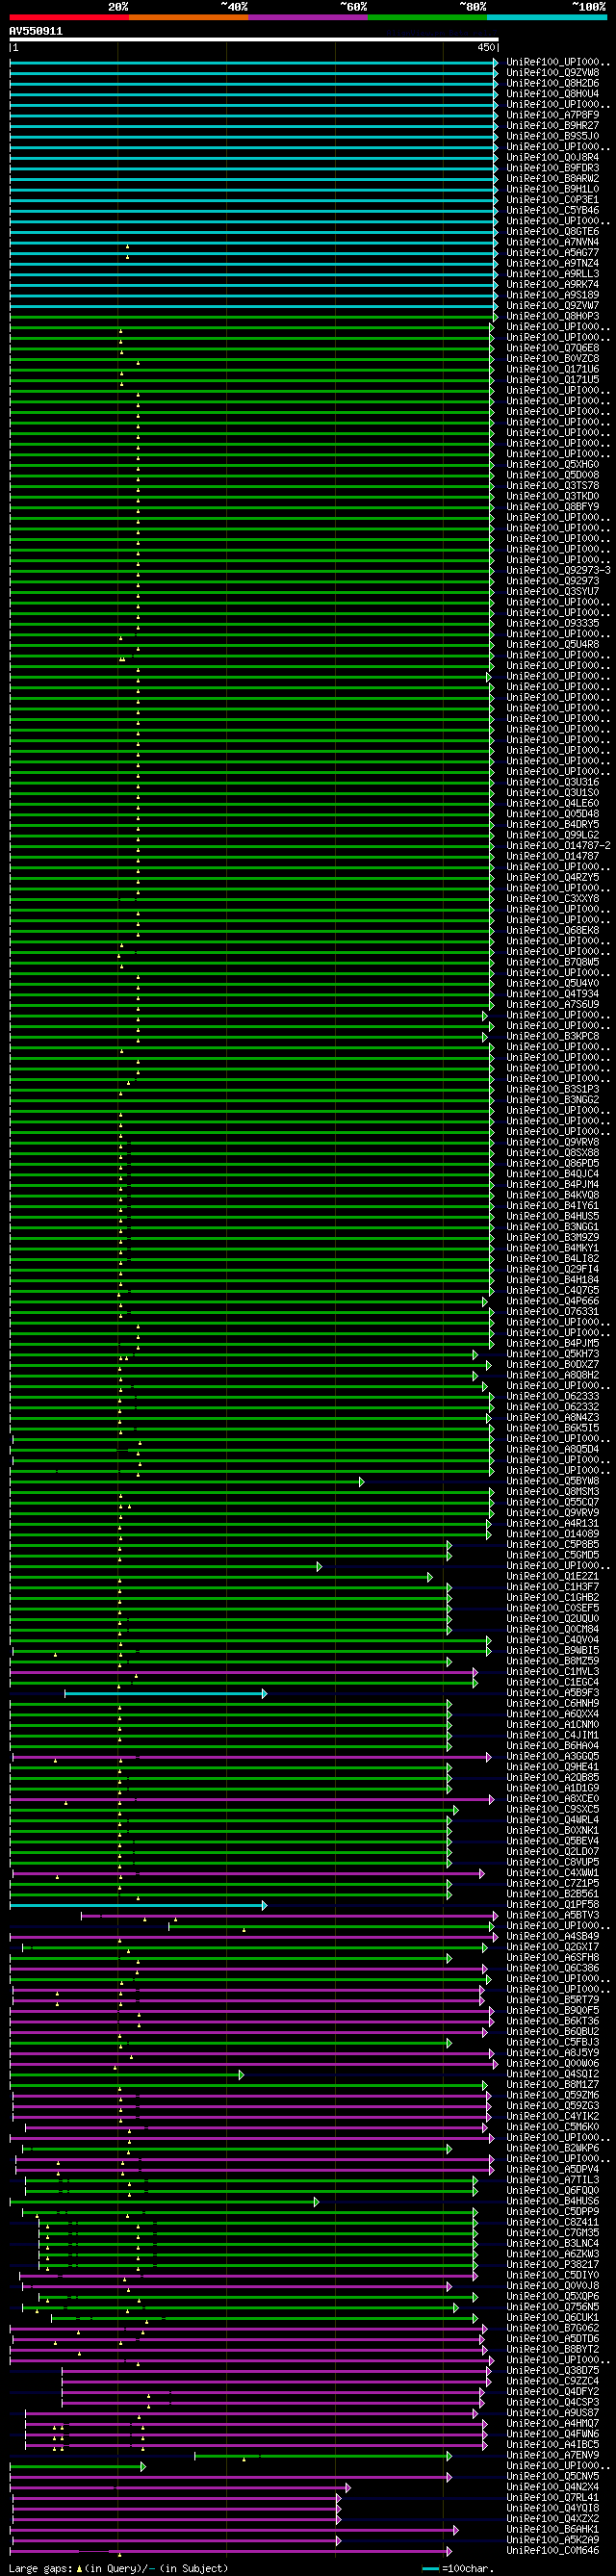Viewport: 616px width, 2576px height.
Task: Select hit label UniRef100_Q5BYW8
Action: 553,1481
